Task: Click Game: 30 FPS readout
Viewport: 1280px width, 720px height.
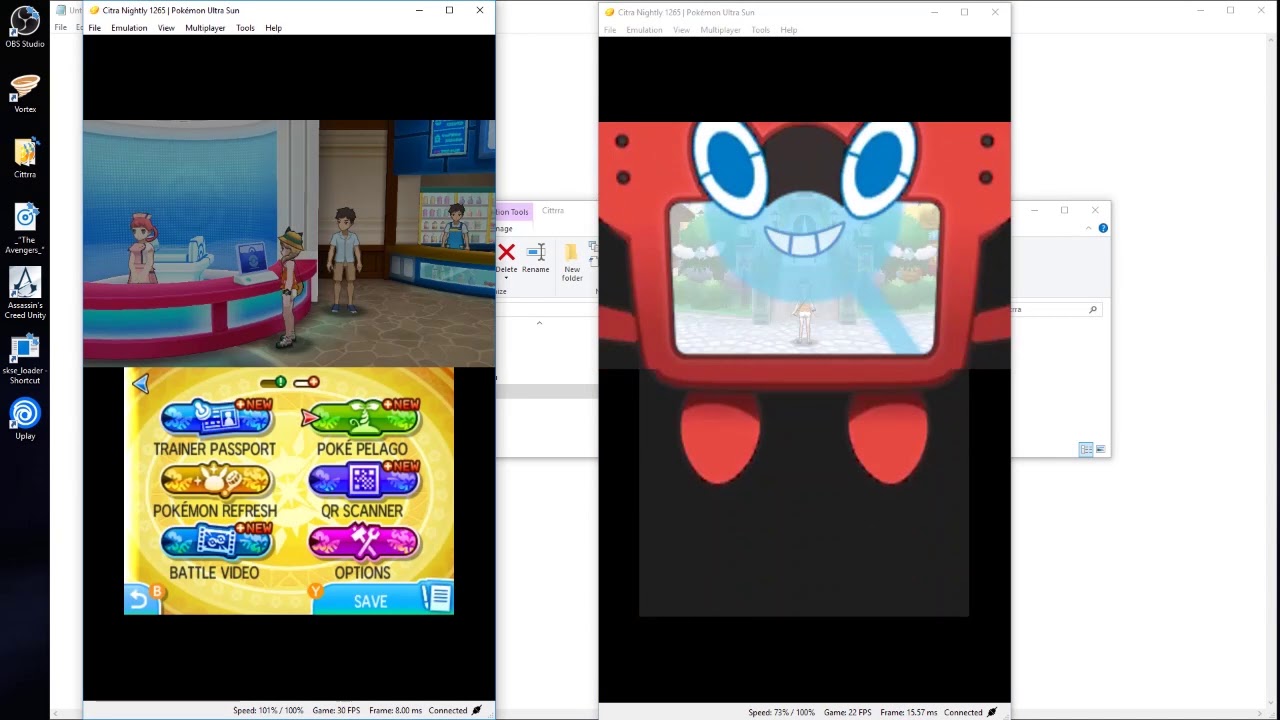Action: tap(336, 711)
